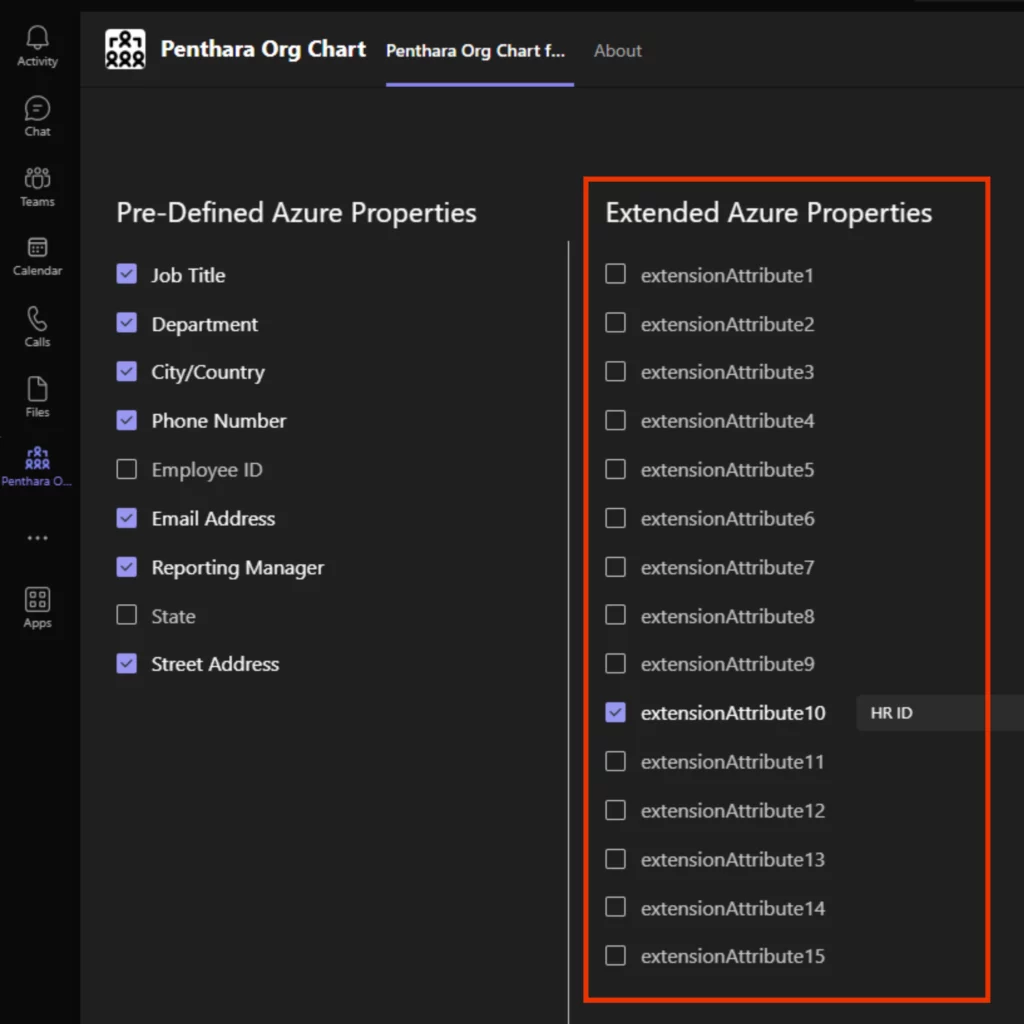Uncheck the Phone Number checkbox
The height and width of the screenshot is (1024, 1024).
tap(127, 421)
